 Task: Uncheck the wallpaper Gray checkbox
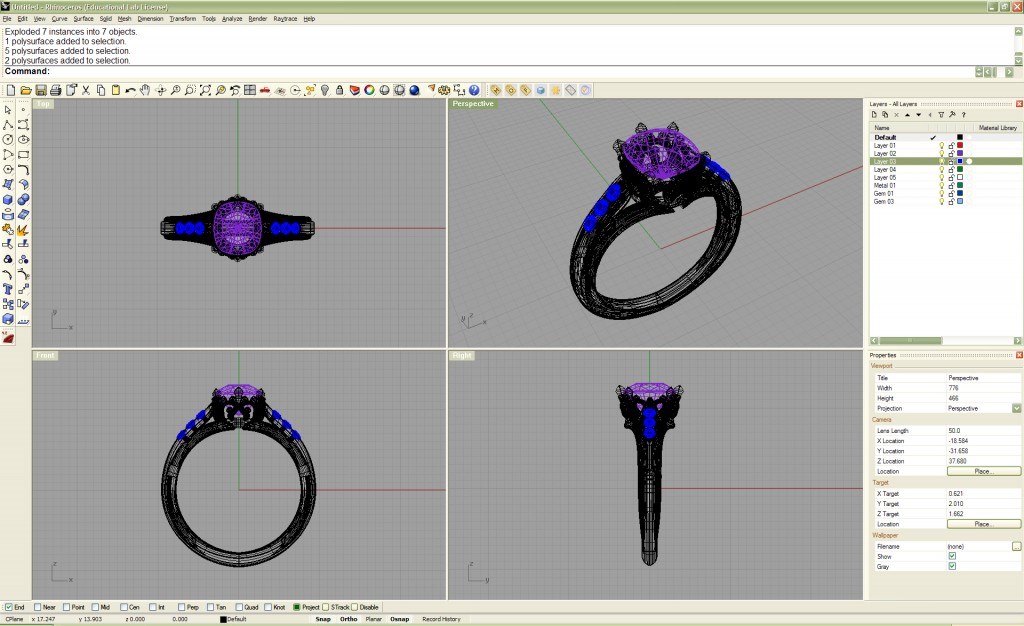click(x=952, y=566)
